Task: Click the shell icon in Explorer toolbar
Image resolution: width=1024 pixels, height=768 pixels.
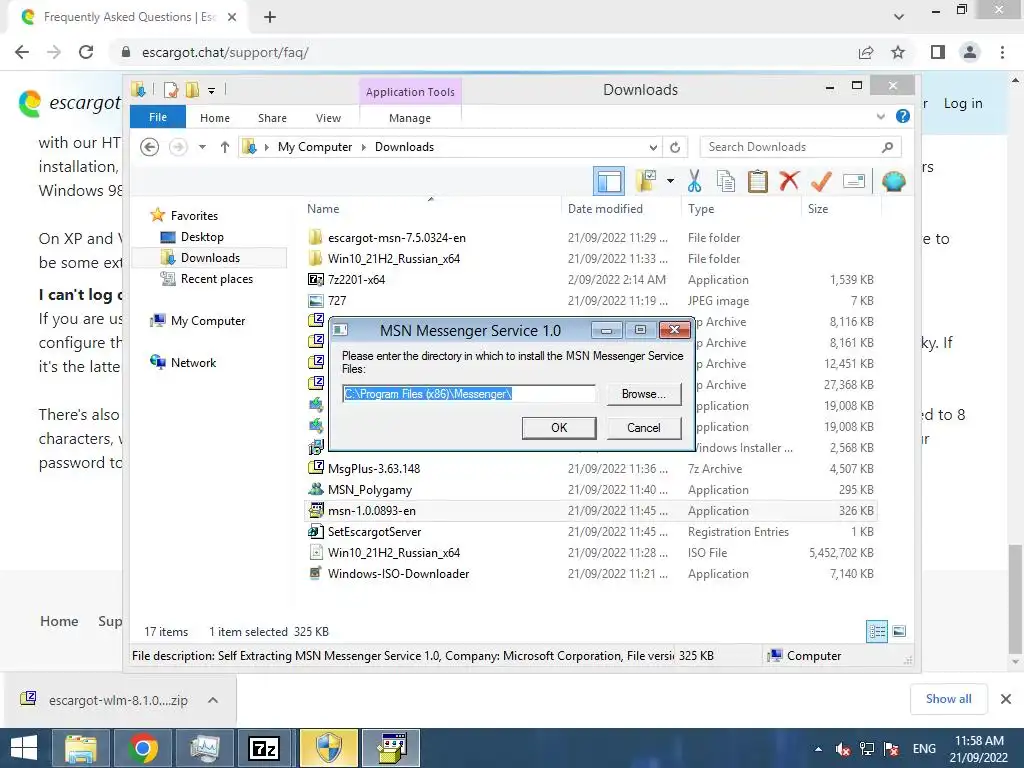Action: tap(893, 181)
